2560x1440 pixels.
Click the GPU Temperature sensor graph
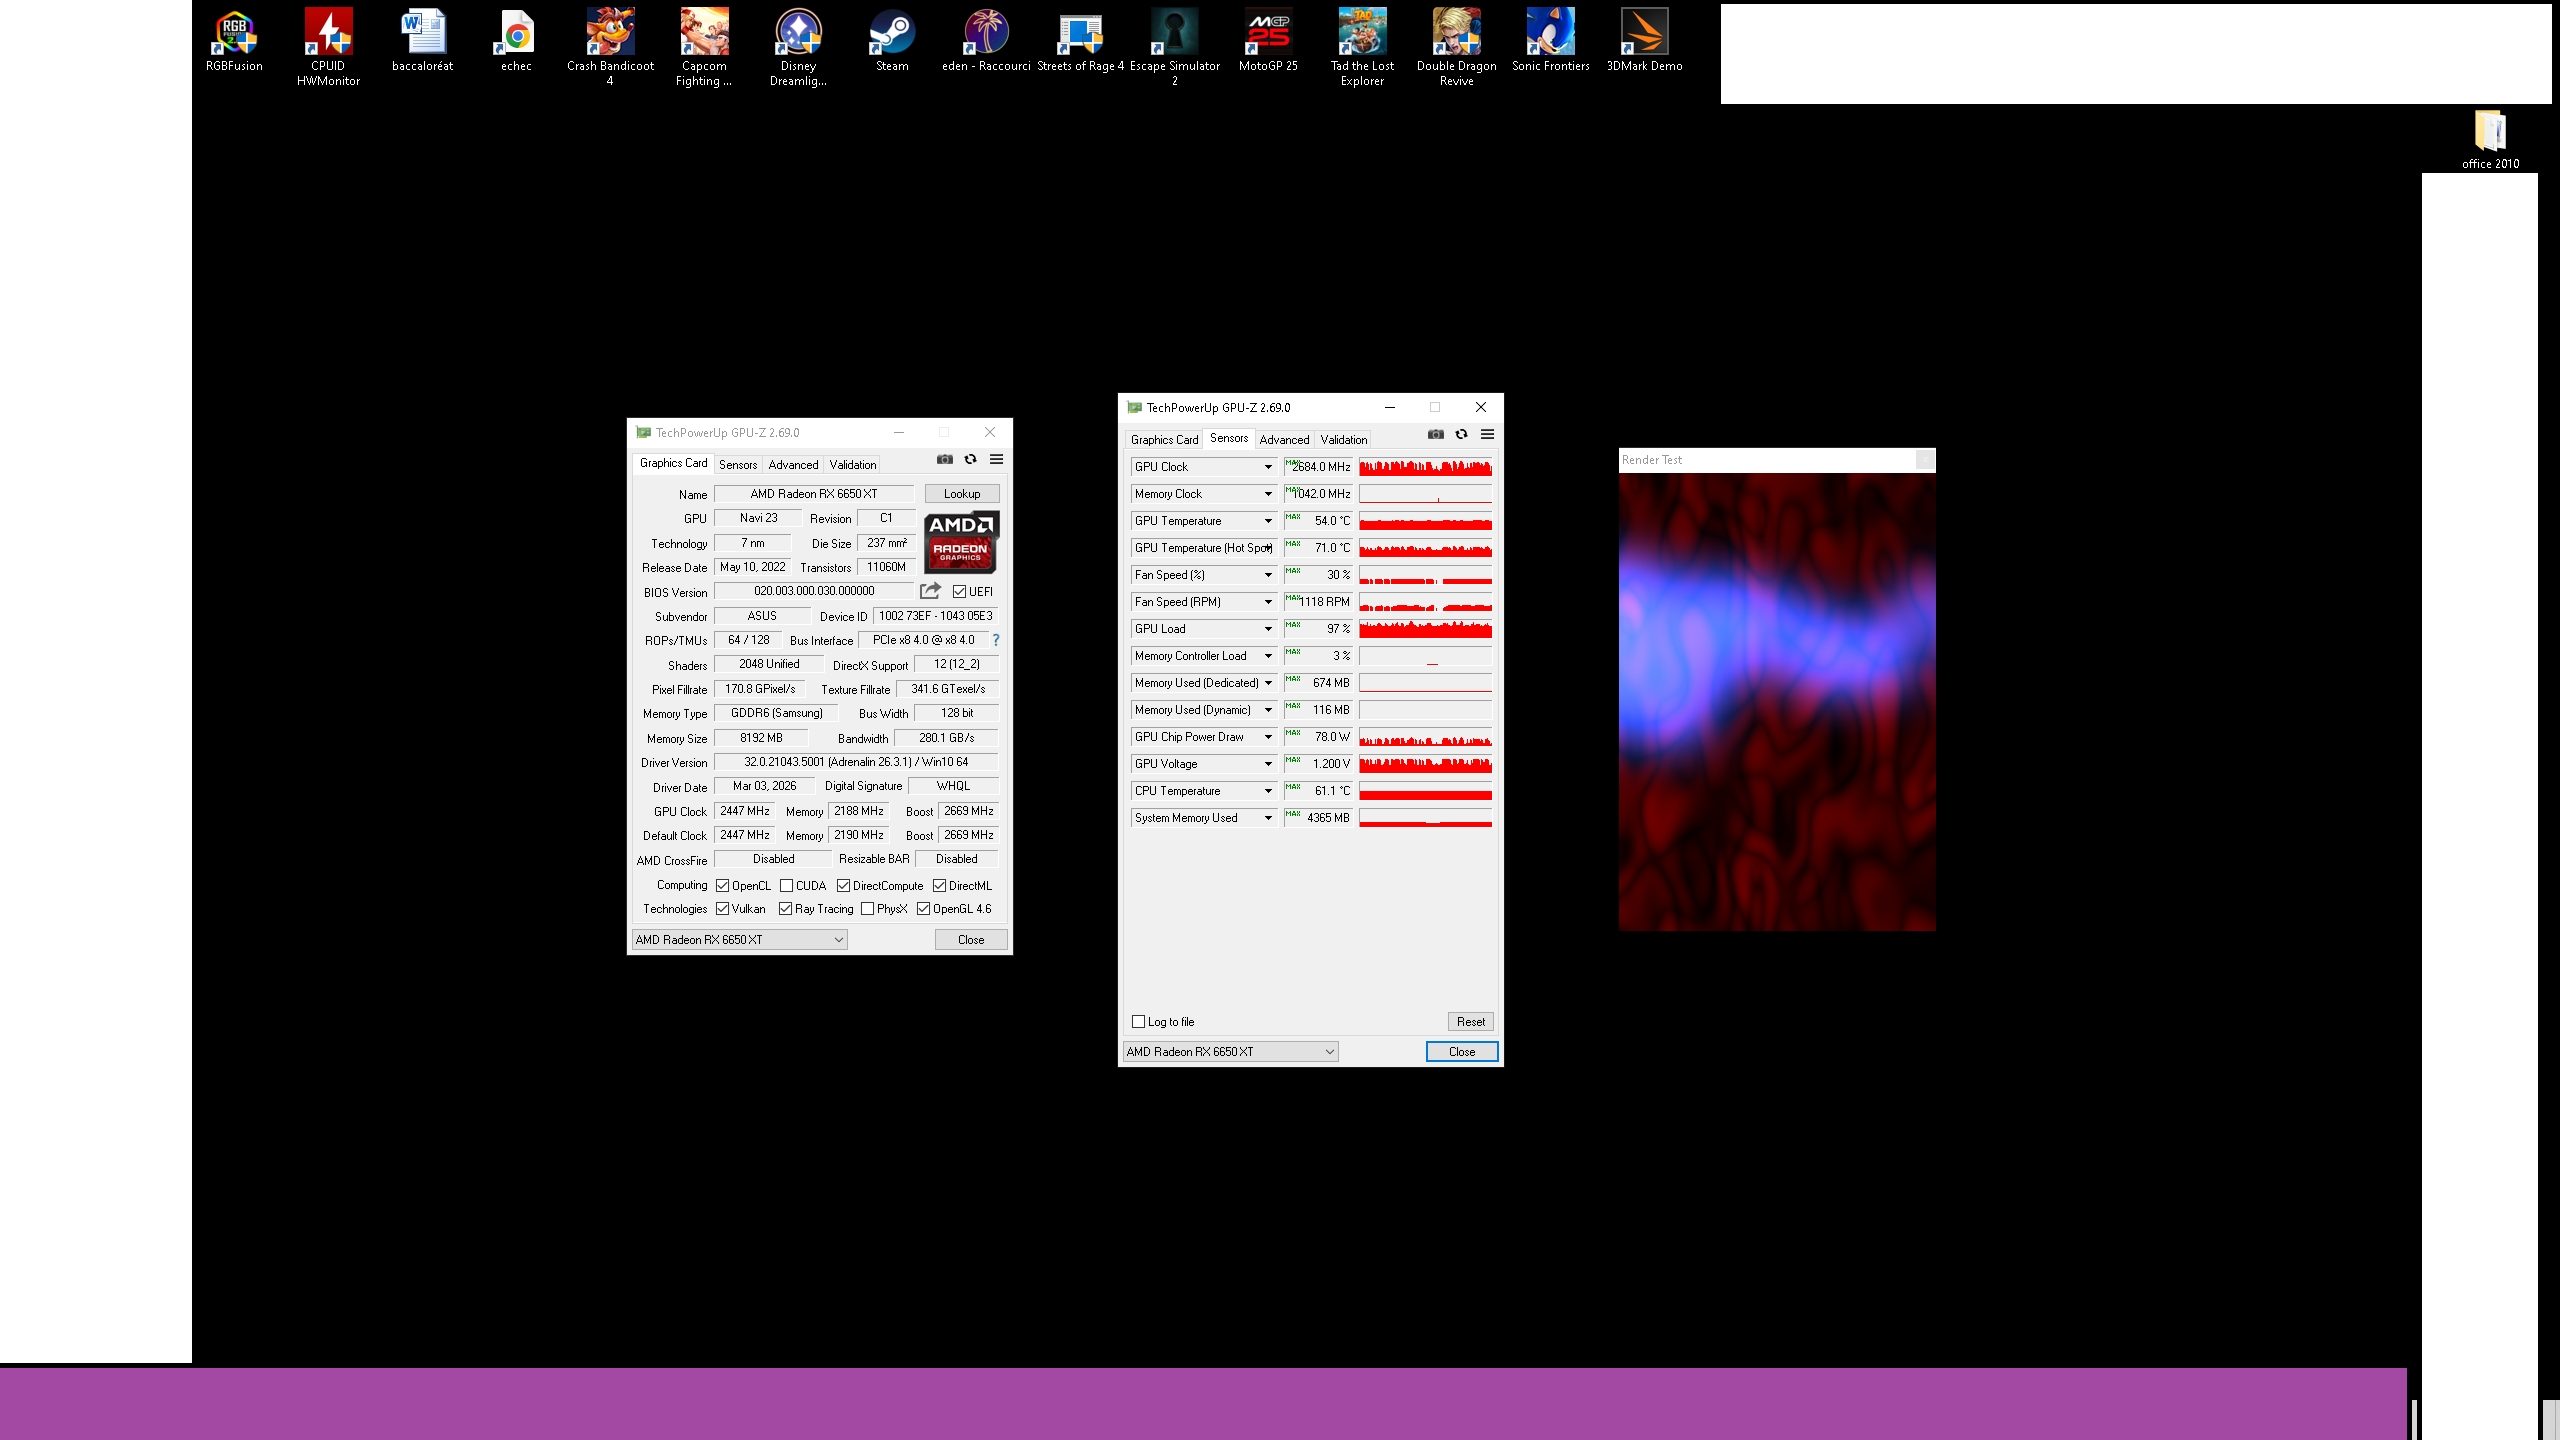coord(1425,521)
